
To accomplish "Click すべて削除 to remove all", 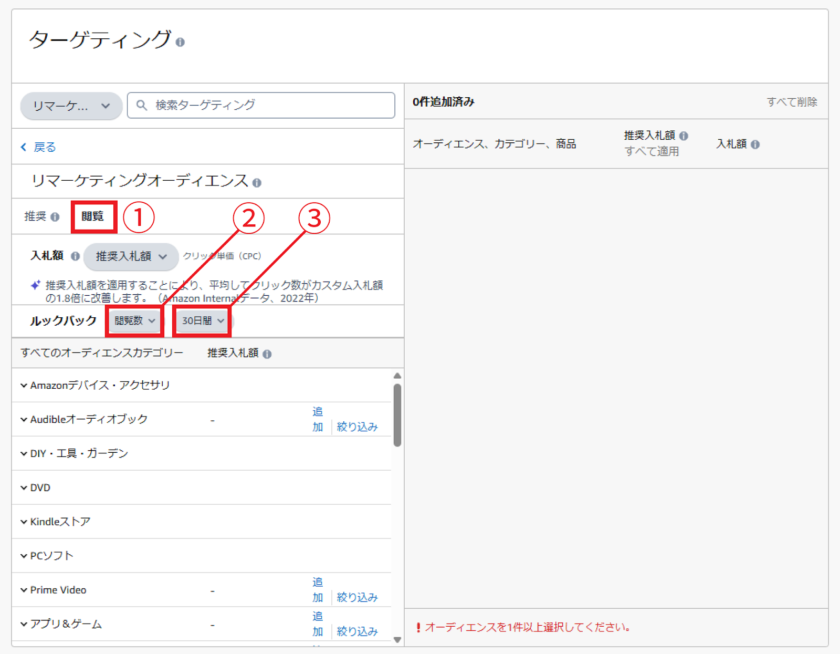I will [x=791, y=102].
